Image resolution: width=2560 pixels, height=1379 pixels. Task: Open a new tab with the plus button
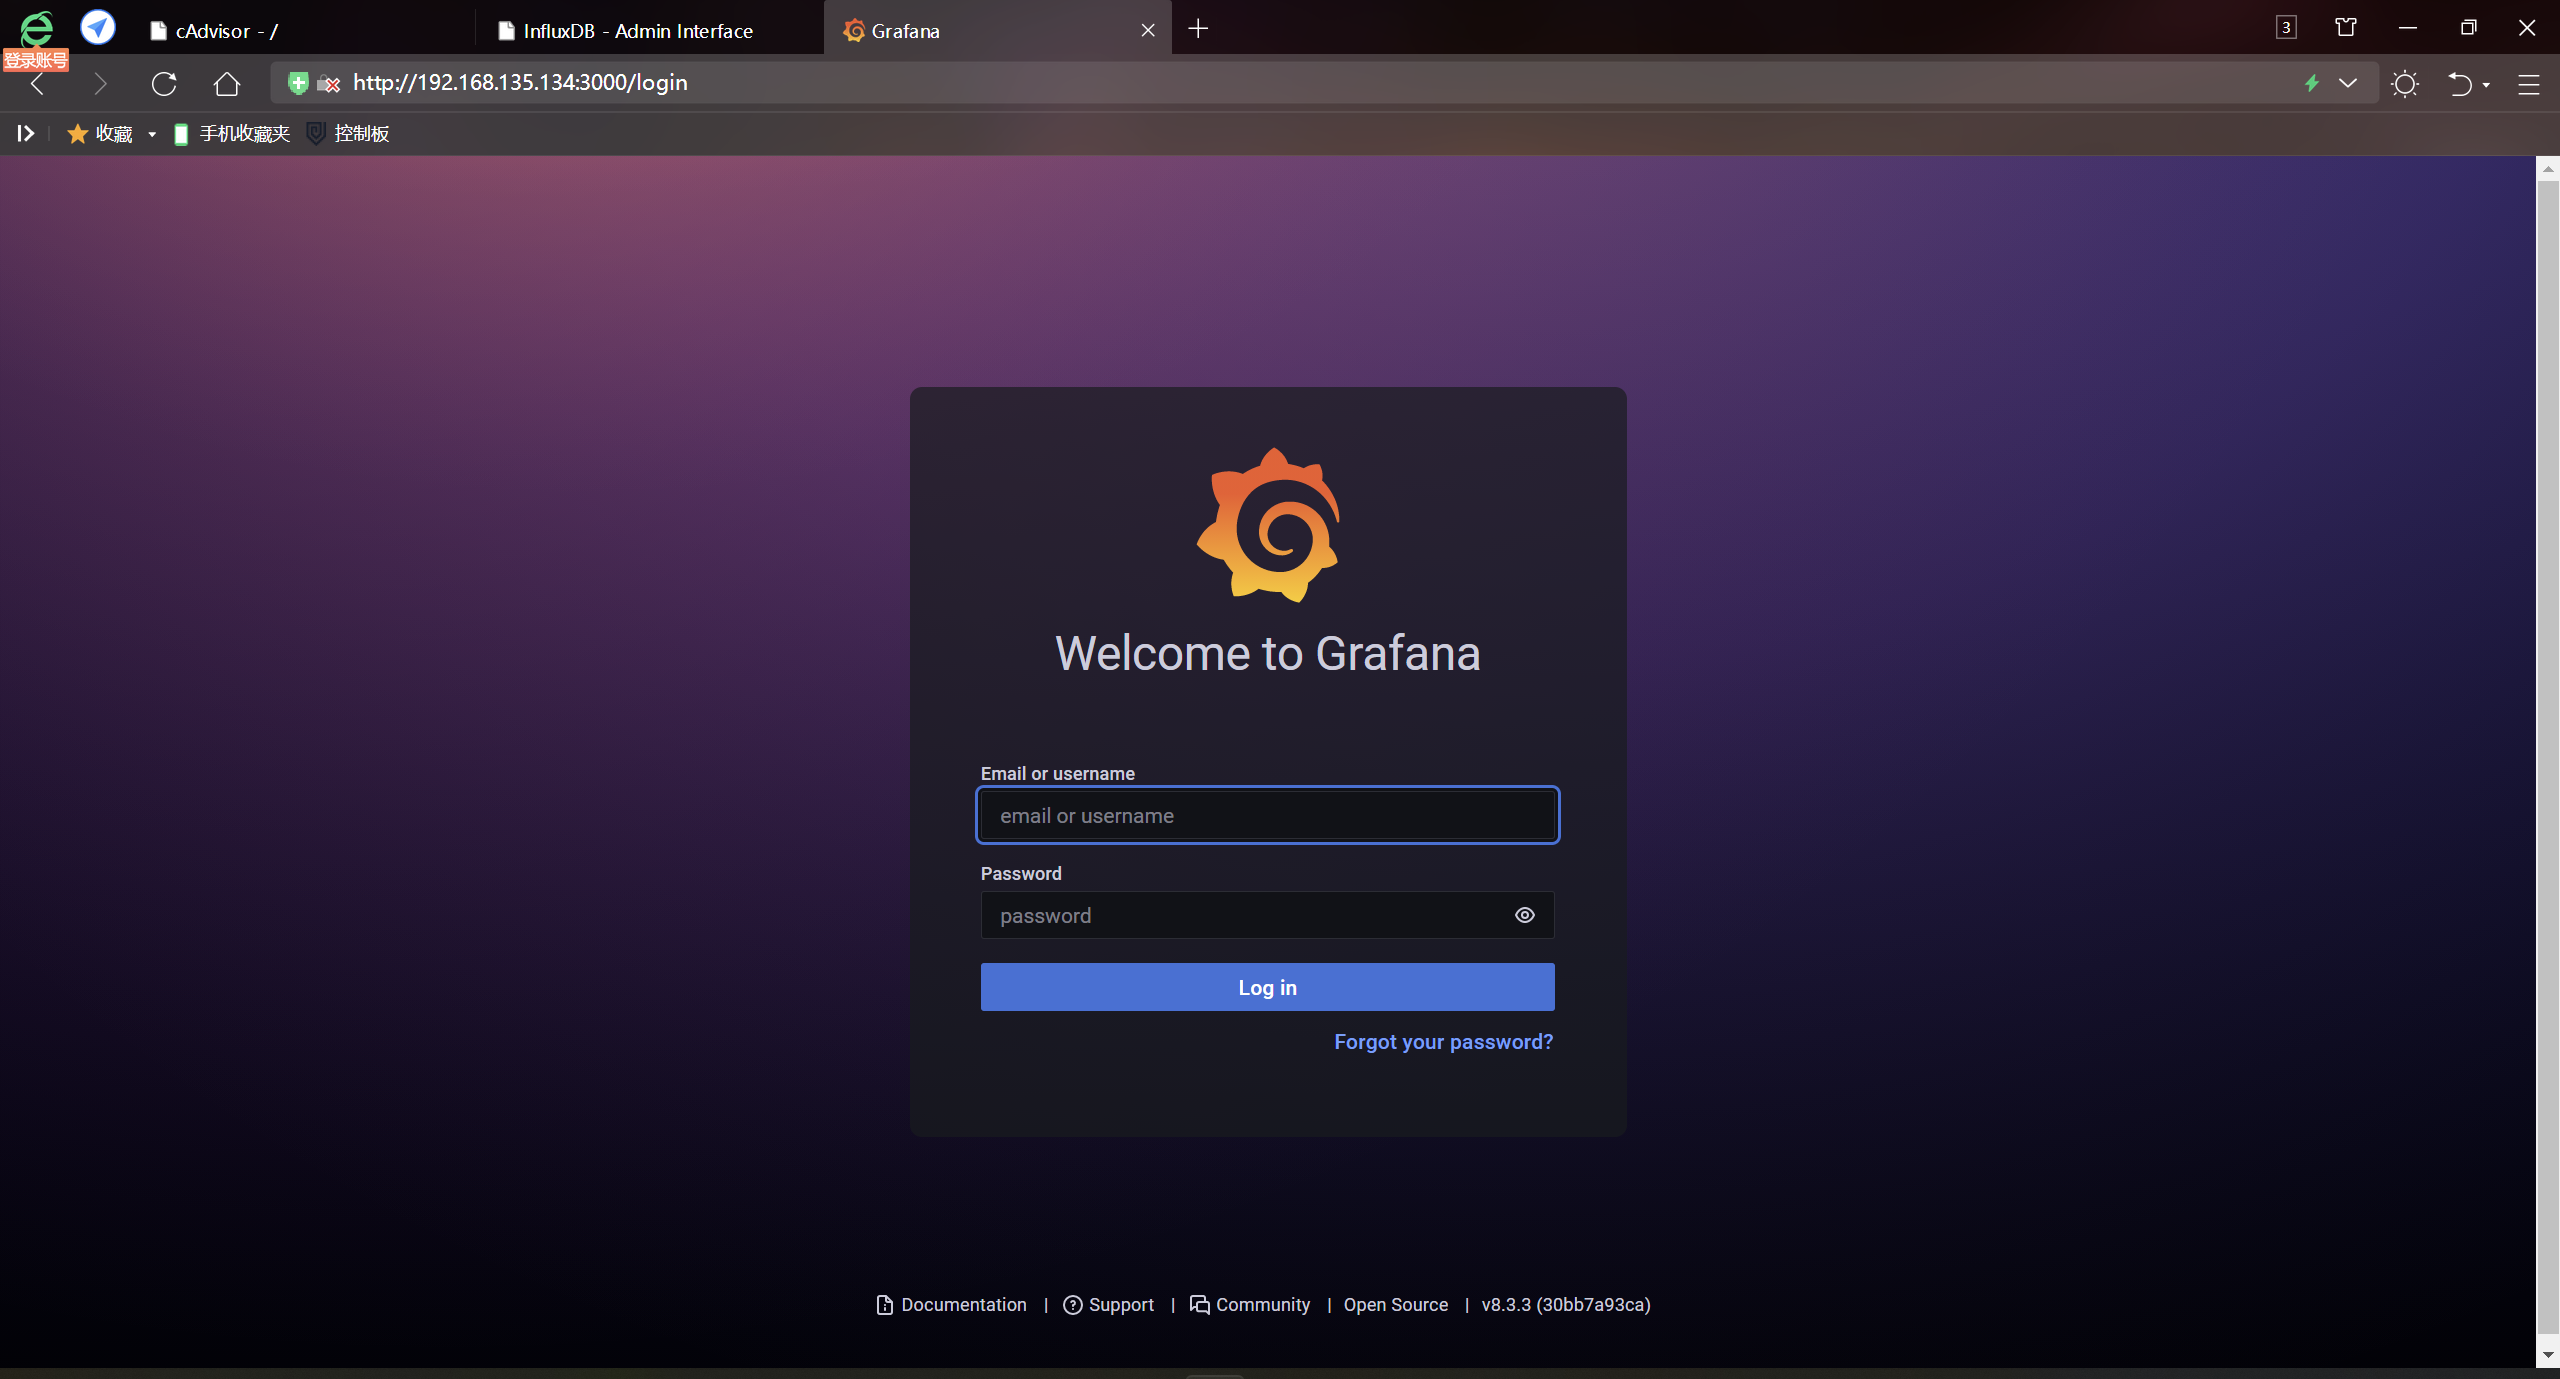(1198, 29)
